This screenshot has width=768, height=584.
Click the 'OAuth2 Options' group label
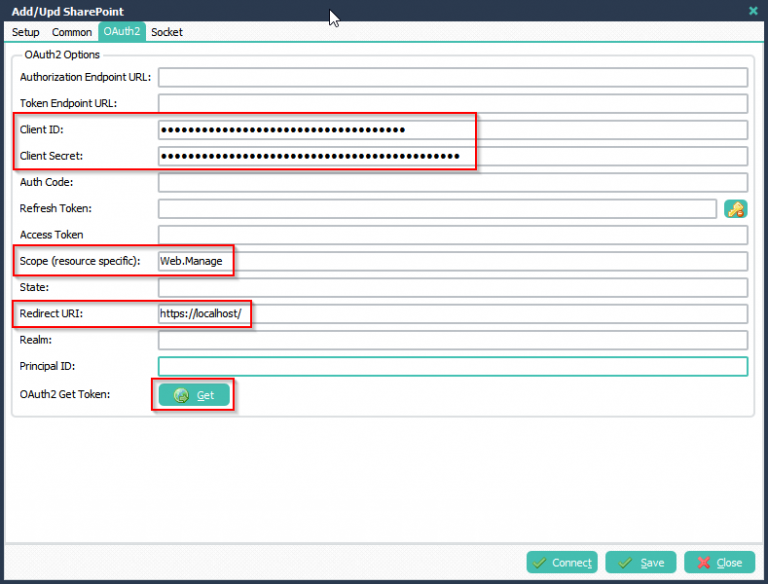point(62,55)
